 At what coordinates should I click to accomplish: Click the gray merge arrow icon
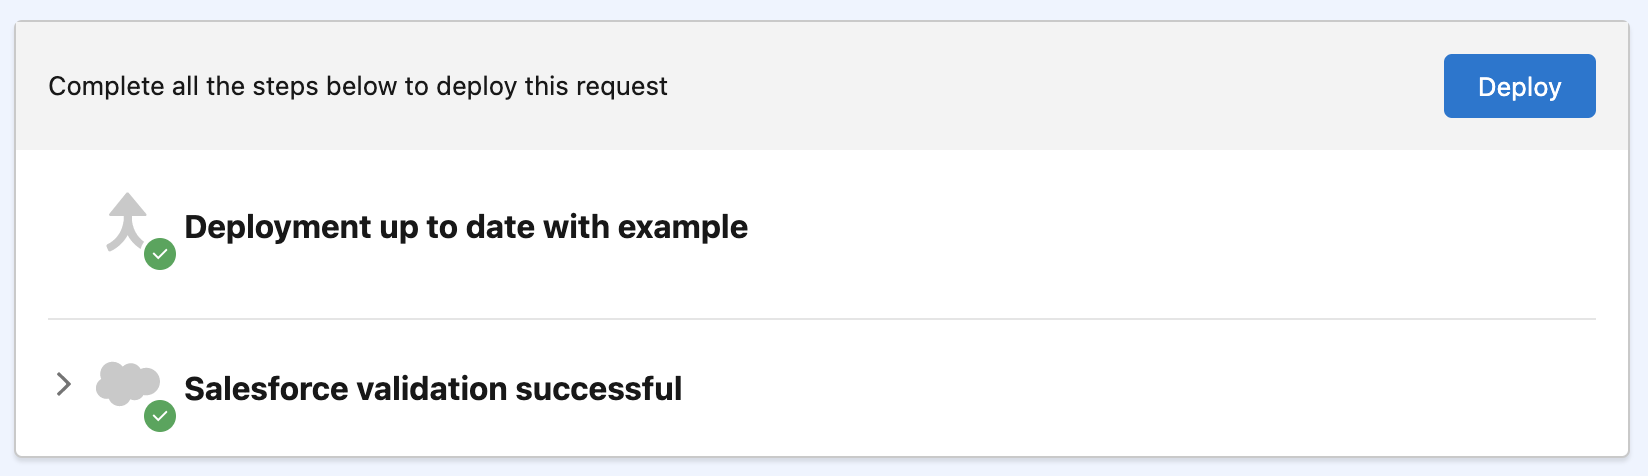127,219
